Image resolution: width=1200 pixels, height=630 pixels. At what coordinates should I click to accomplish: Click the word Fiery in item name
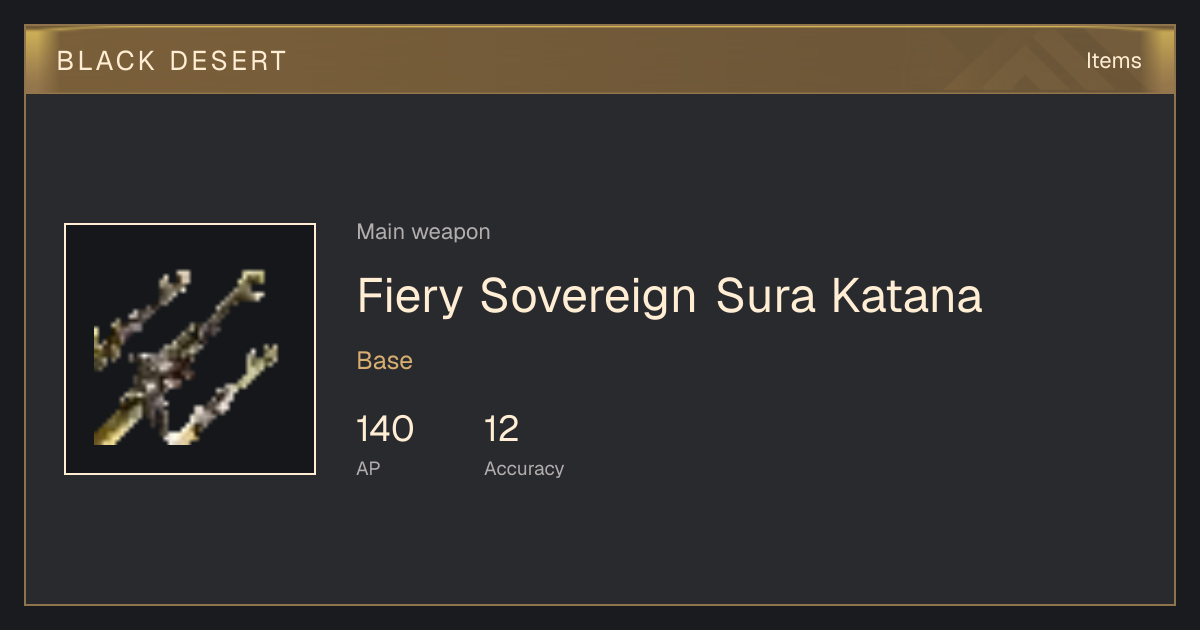click(x=409, y=296)
